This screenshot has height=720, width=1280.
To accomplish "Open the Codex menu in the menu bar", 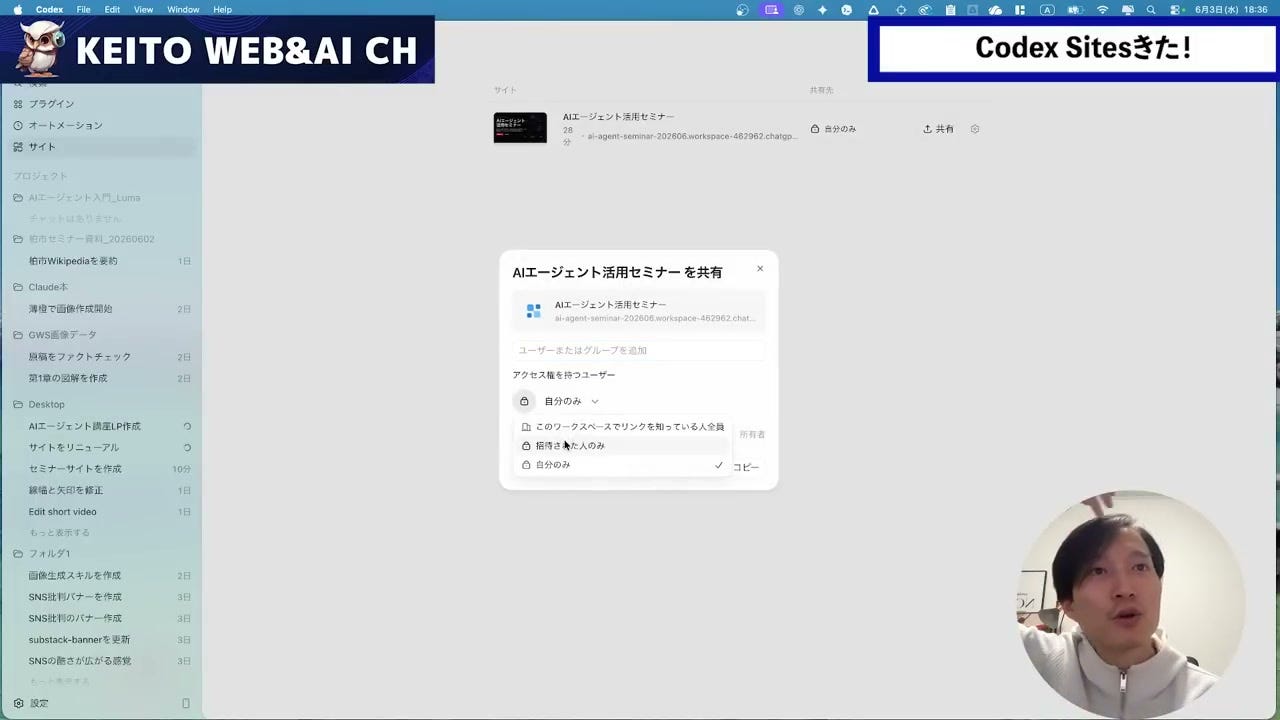I will click(49, 9).
